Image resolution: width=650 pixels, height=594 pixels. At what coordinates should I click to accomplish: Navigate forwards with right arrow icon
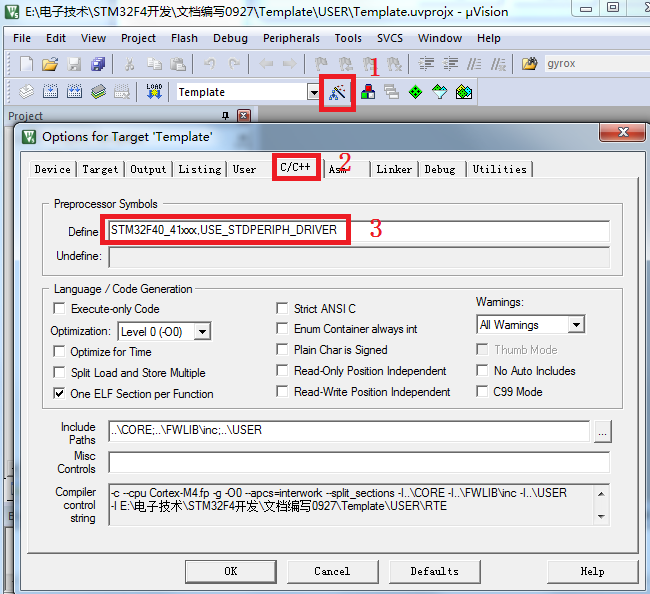click(289, 63)
